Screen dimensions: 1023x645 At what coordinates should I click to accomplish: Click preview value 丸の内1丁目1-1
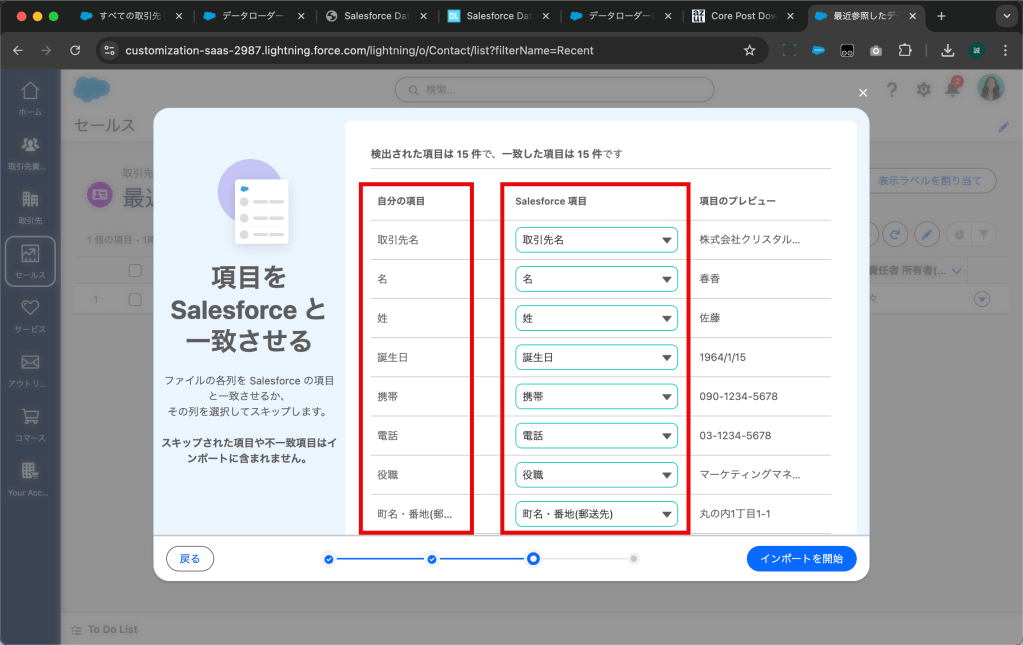coord(735,514)
